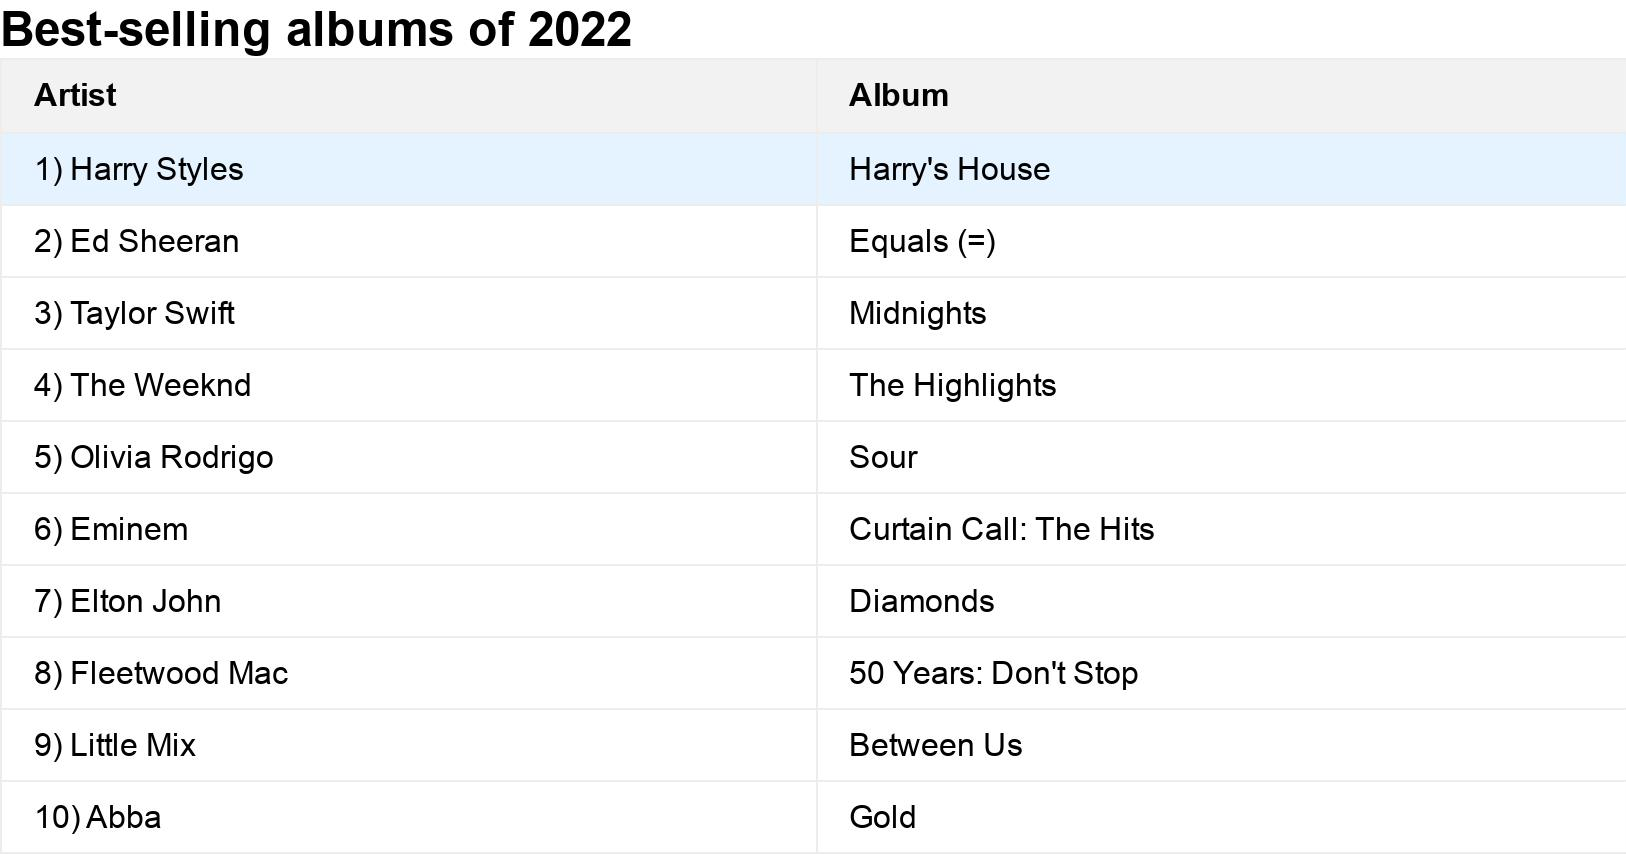This screenshot has height=855, width=1626.
Task: Click the Album column header
Action: 898,96
